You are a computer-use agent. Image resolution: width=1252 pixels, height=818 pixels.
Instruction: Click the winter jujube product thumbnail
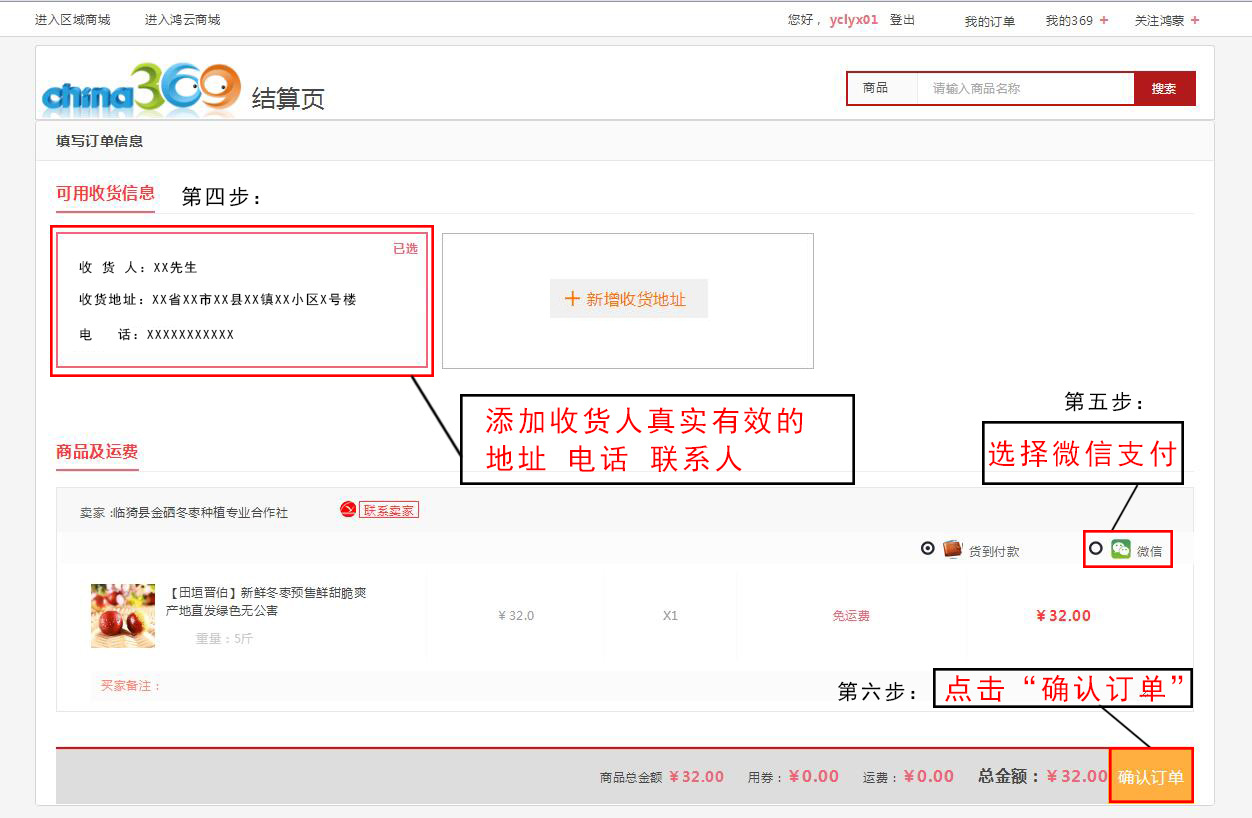click(x=123, y=616)
